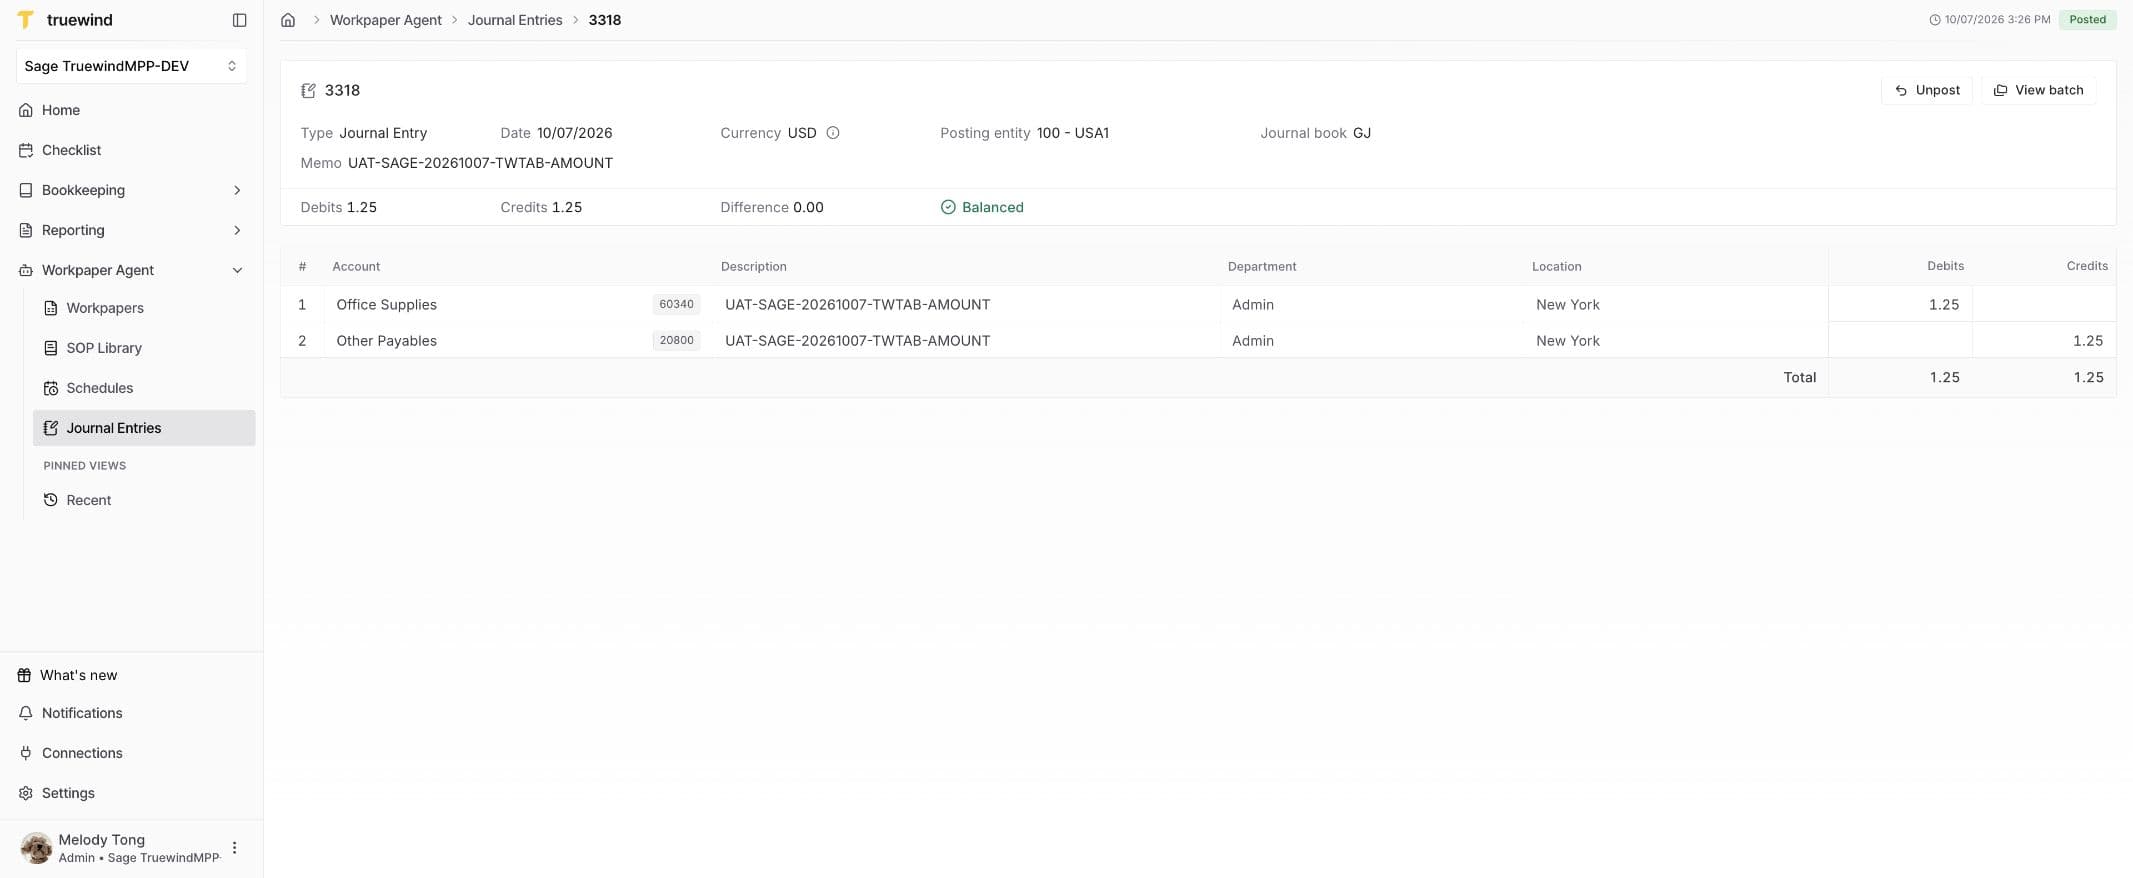Click the Workpapers document icon
Image resolution: width=2133 pixels, height=878 pixels.
pos(51,308)
